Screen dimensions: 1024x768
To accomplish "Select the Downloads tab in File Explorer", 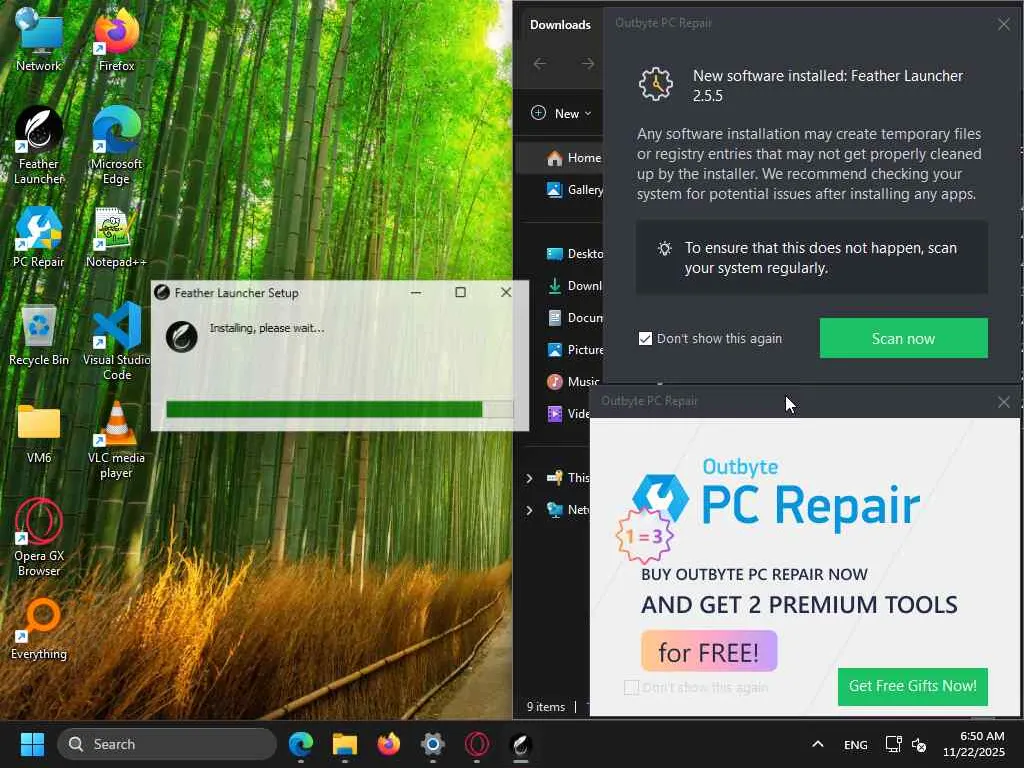I will (x=560, y=25).
